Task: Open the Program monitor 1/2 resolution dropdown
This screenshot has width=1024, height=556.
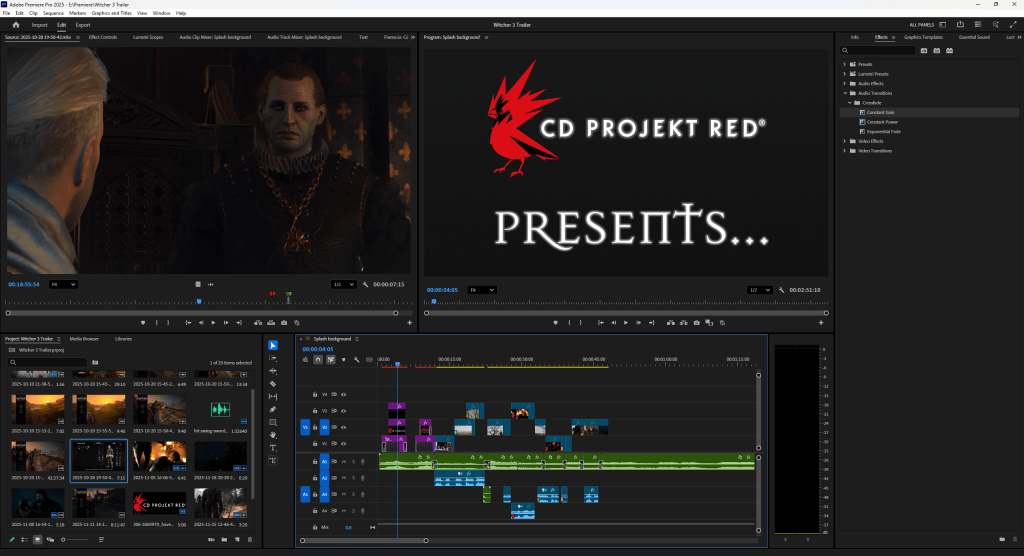Action: coord(762,290)
